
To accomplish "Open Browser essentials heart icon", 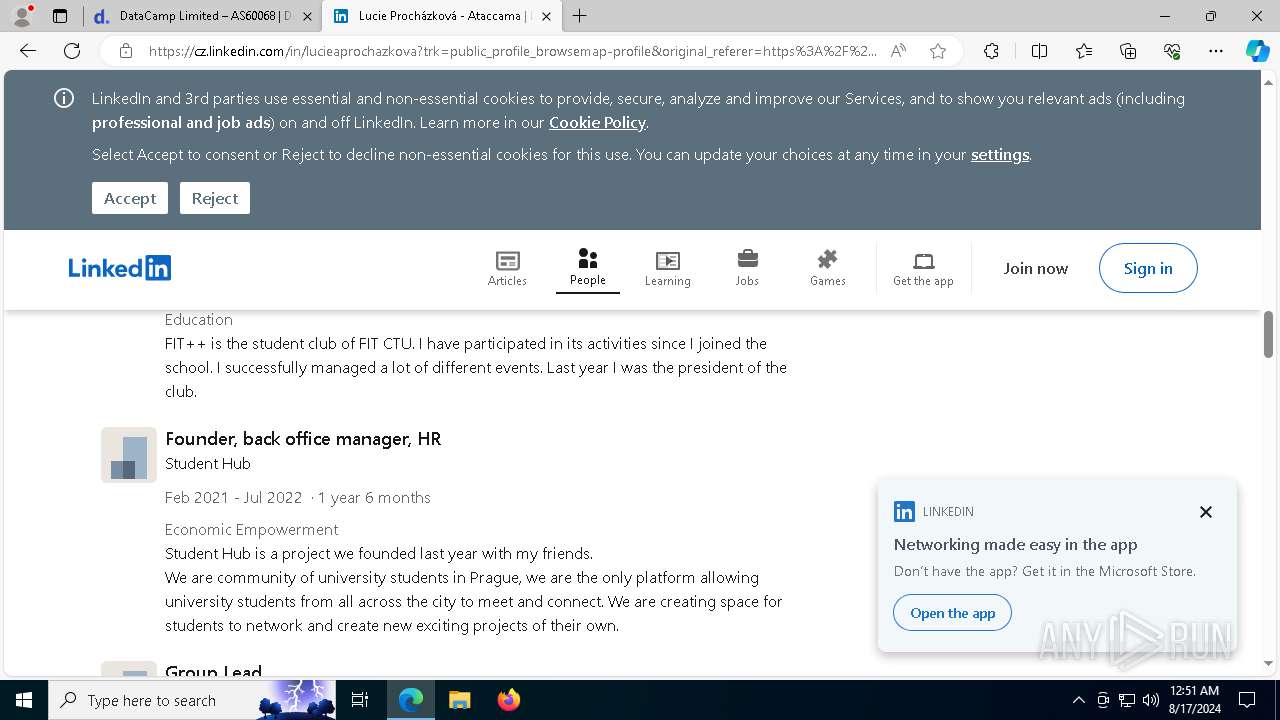I will [1172, 51].
